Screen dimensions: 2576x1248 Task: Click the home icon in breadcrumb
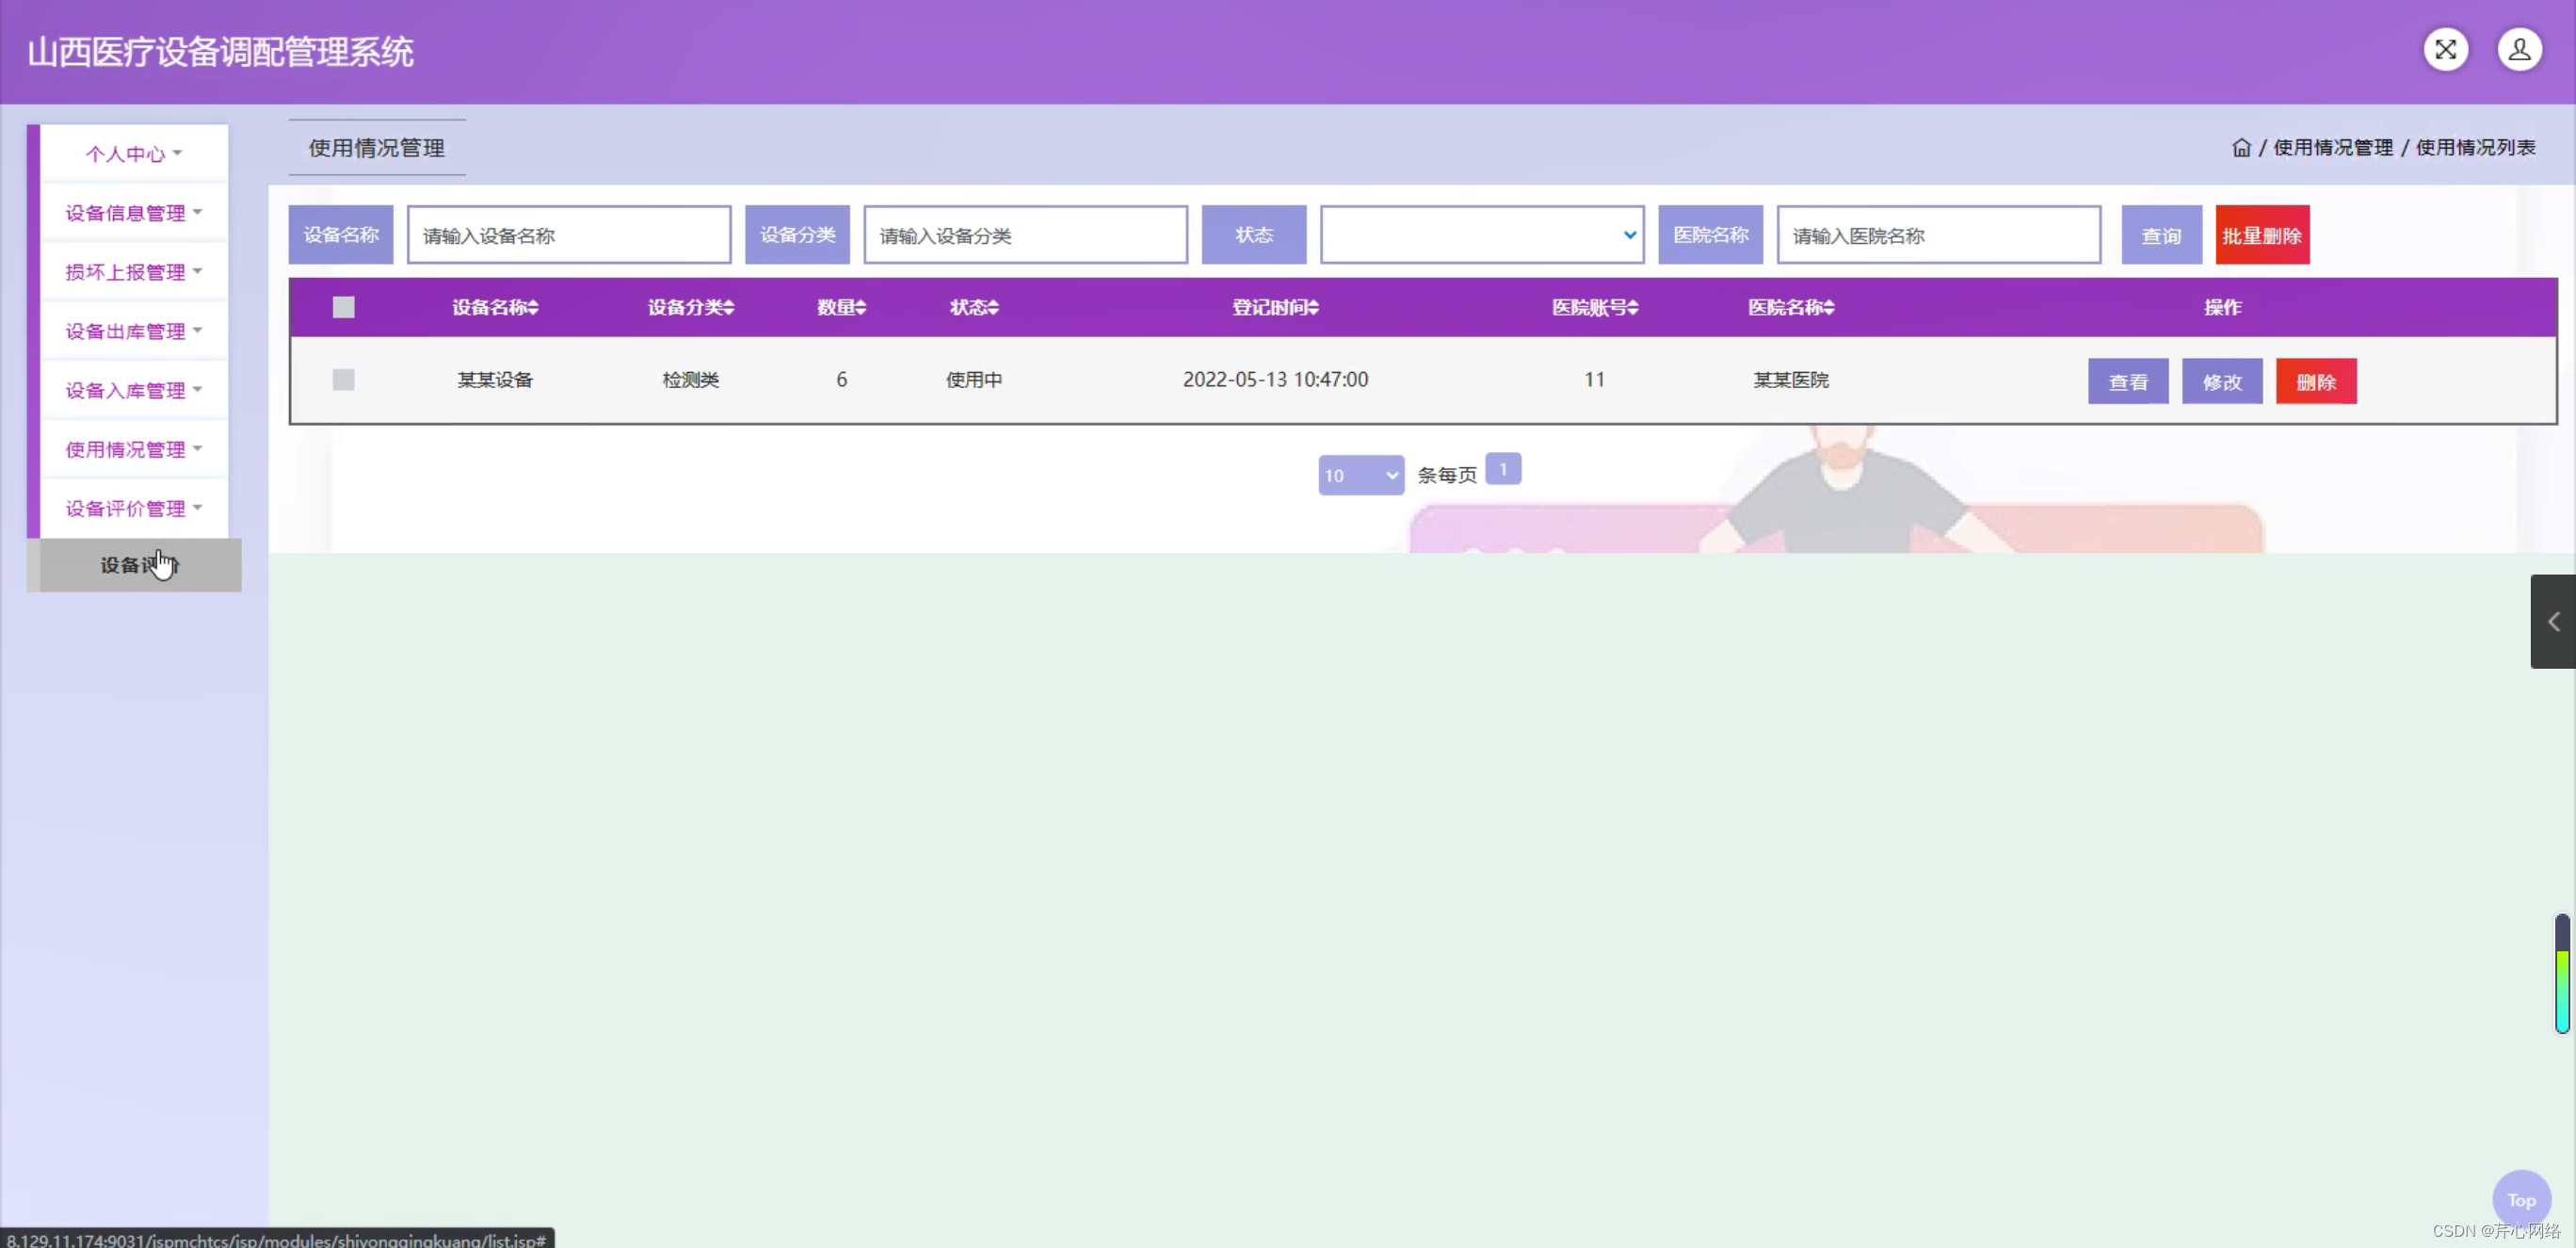click(x=2241, y=148)
